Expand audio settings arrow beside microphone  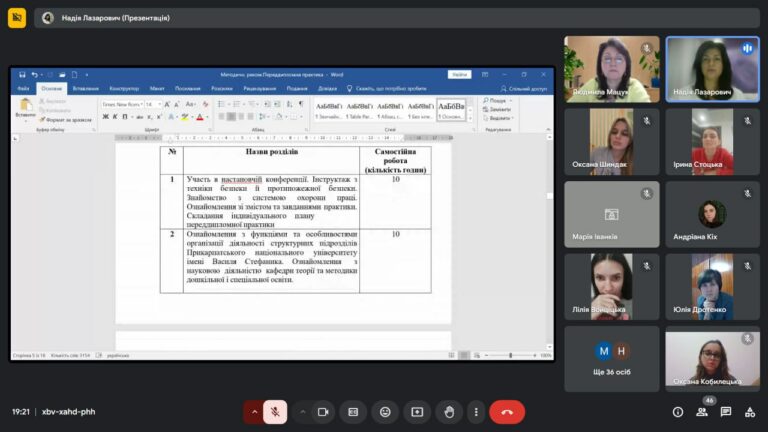[x=254, y=412]
